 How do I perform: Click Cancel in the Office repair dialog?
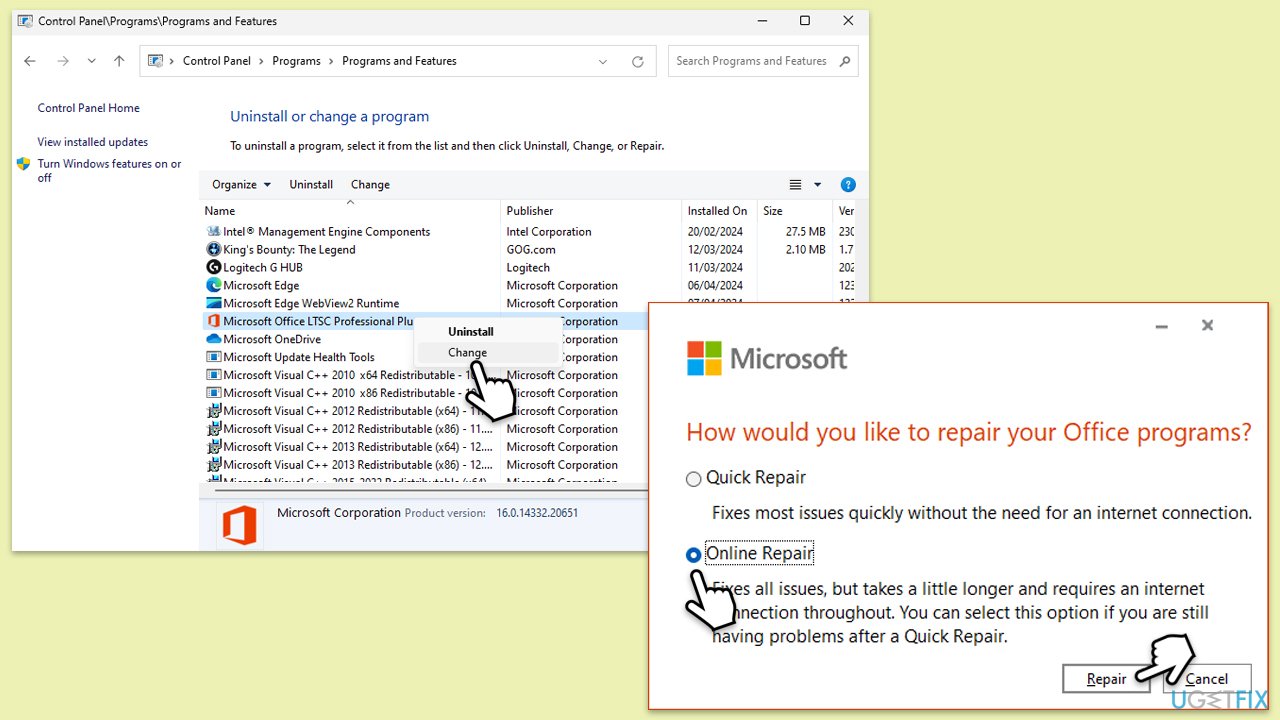tap(1206, 679)
